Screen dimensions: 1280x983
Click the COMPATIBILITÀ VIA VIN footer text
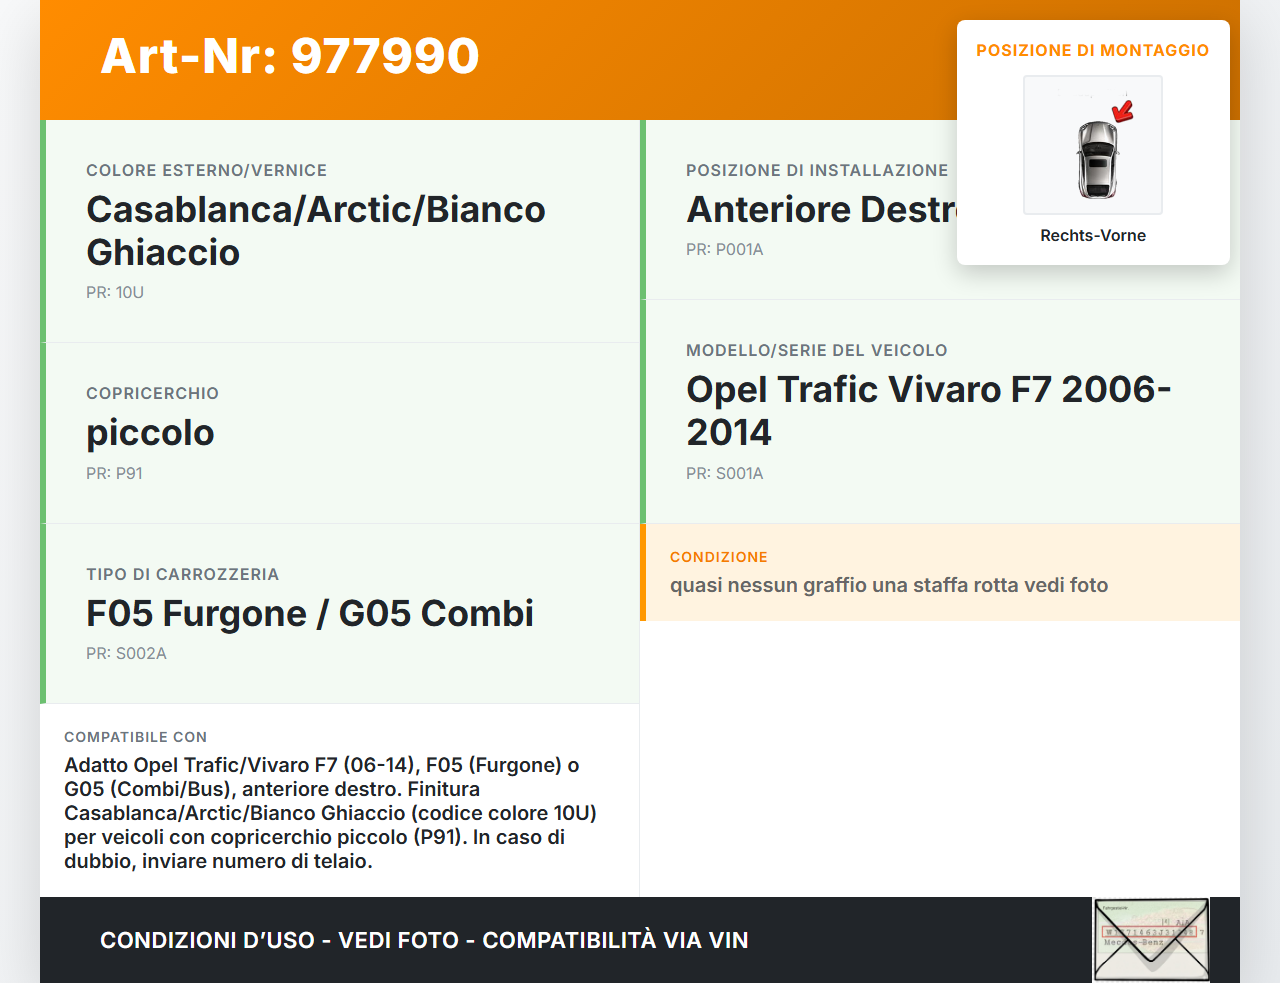pos(615,941)
